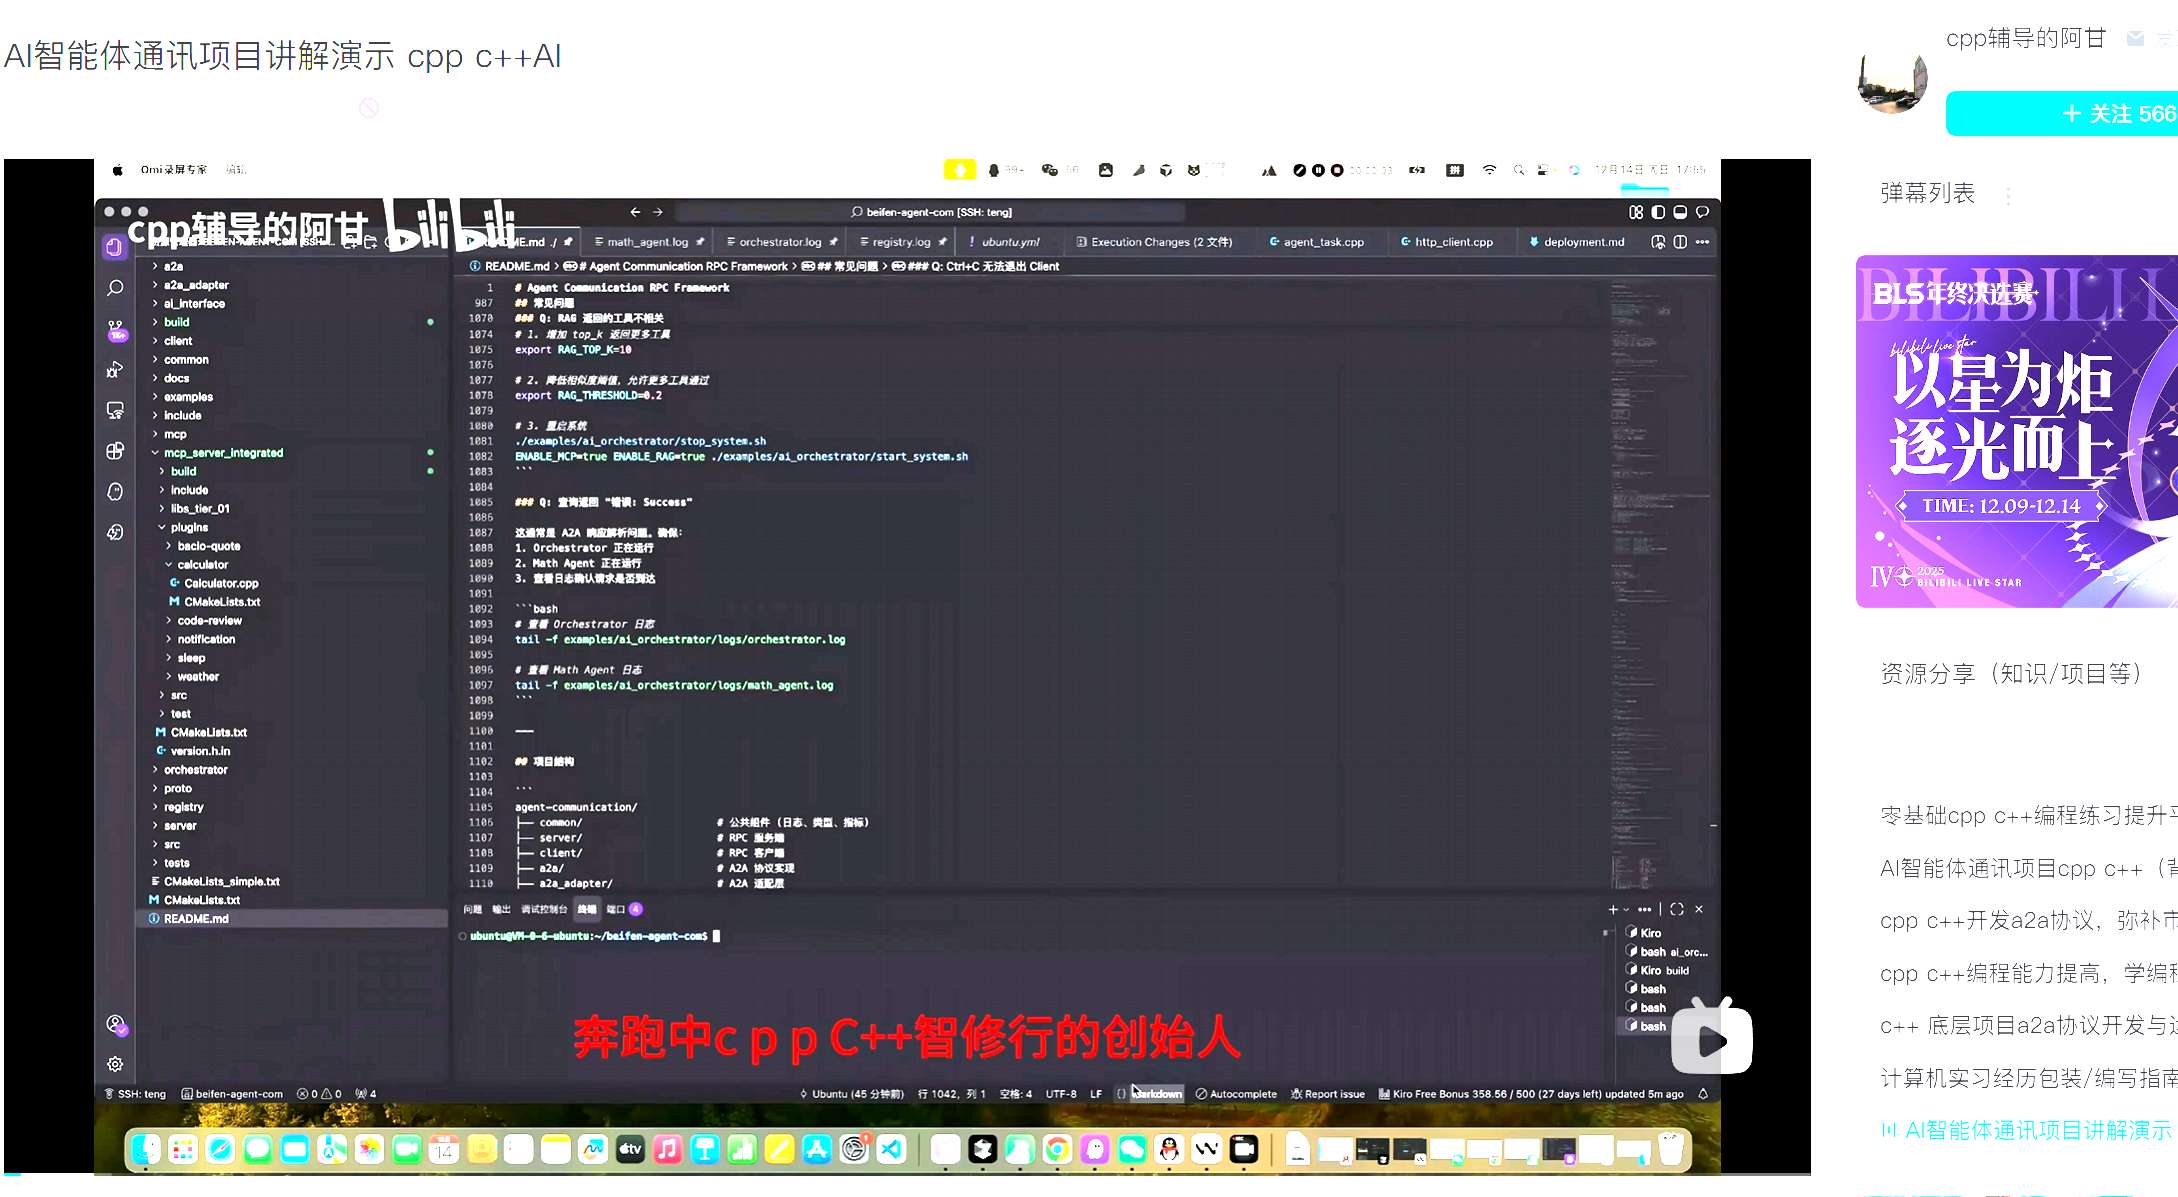Viewport: 2178px width, 1197px height.
Task: Toggle the notifications bell in status bar
Action: click(1703, 1094)
